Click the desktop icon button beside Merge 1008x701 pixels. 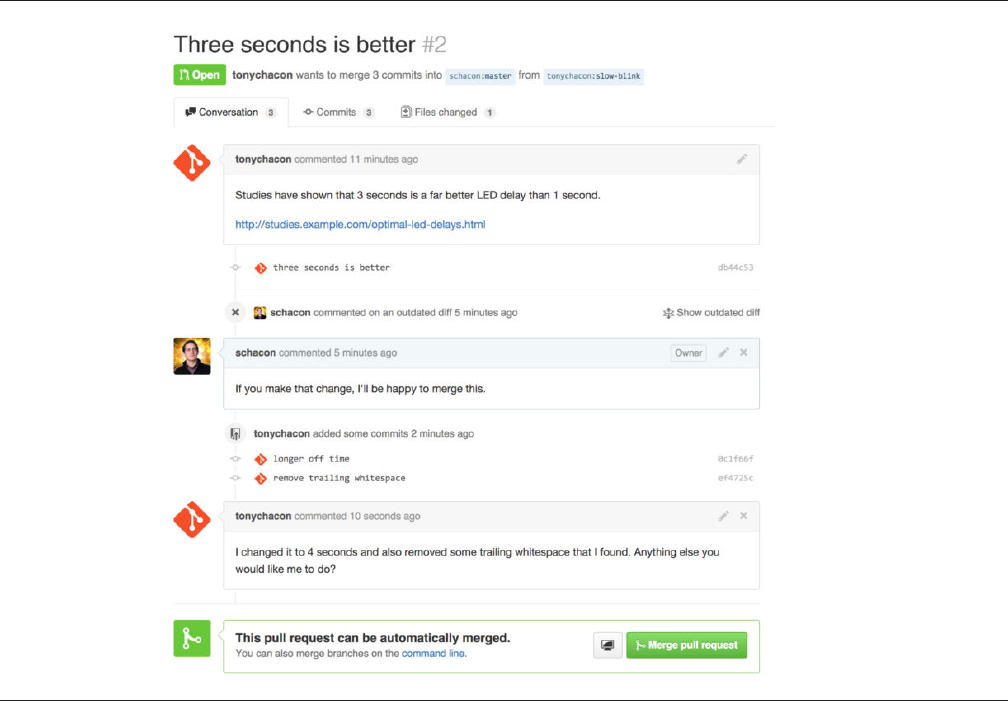[607, 646]
